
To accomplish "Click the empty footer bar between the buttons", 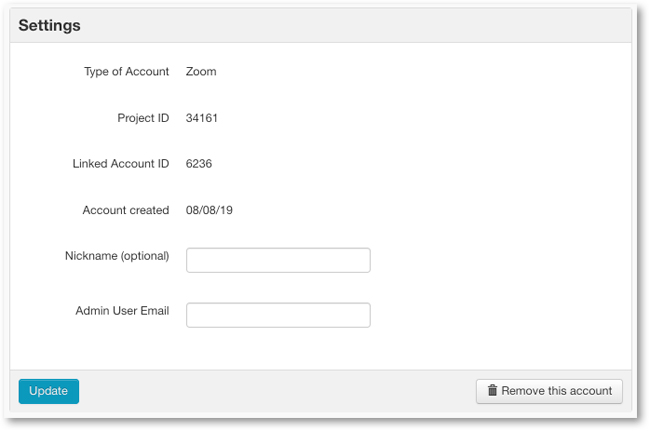I will [x=277, y=391].
